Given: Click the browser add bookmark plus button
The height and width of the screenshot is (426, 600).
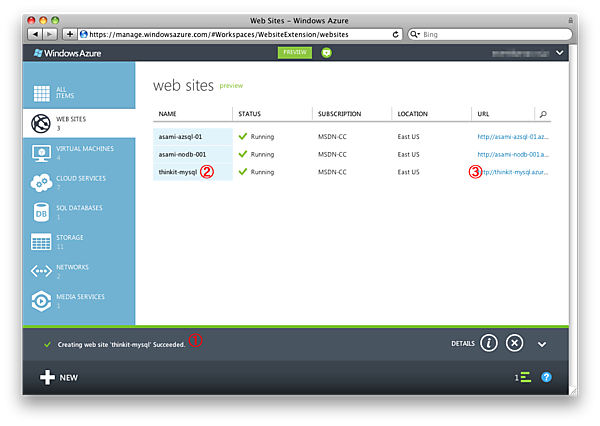Looking at the screenshot, I should (70, 34).
